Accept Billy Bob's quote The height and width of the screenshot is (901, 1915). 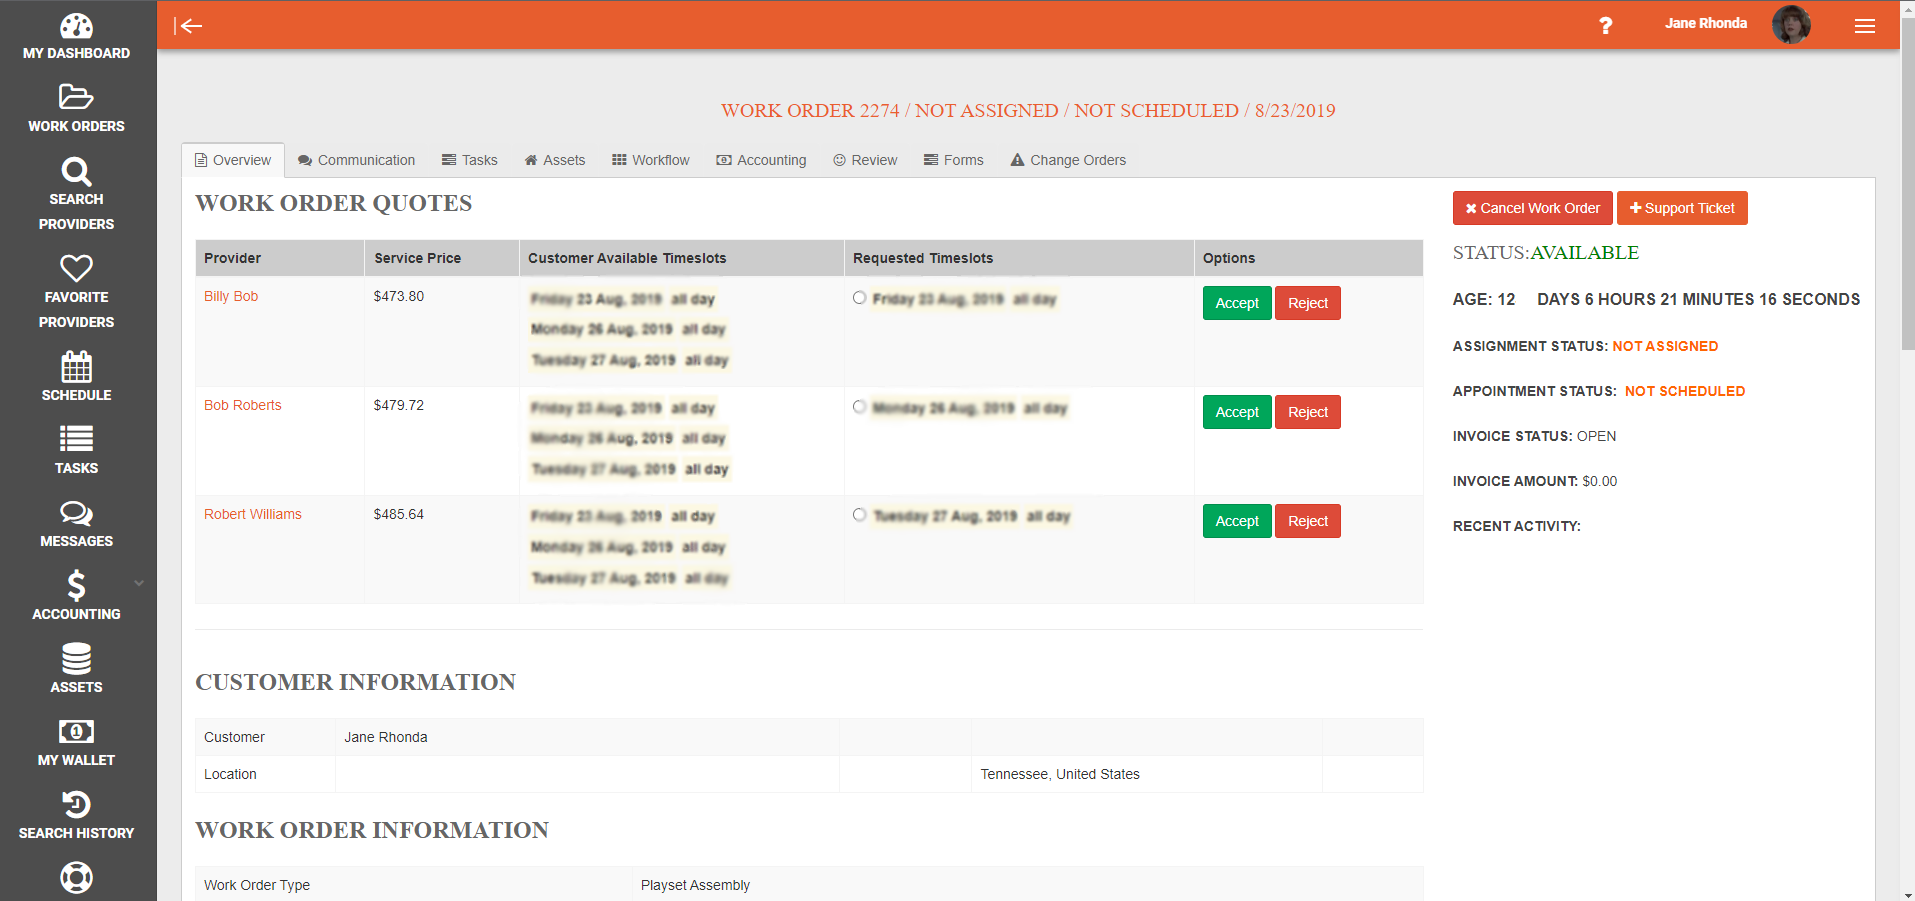pos(1236,303)
